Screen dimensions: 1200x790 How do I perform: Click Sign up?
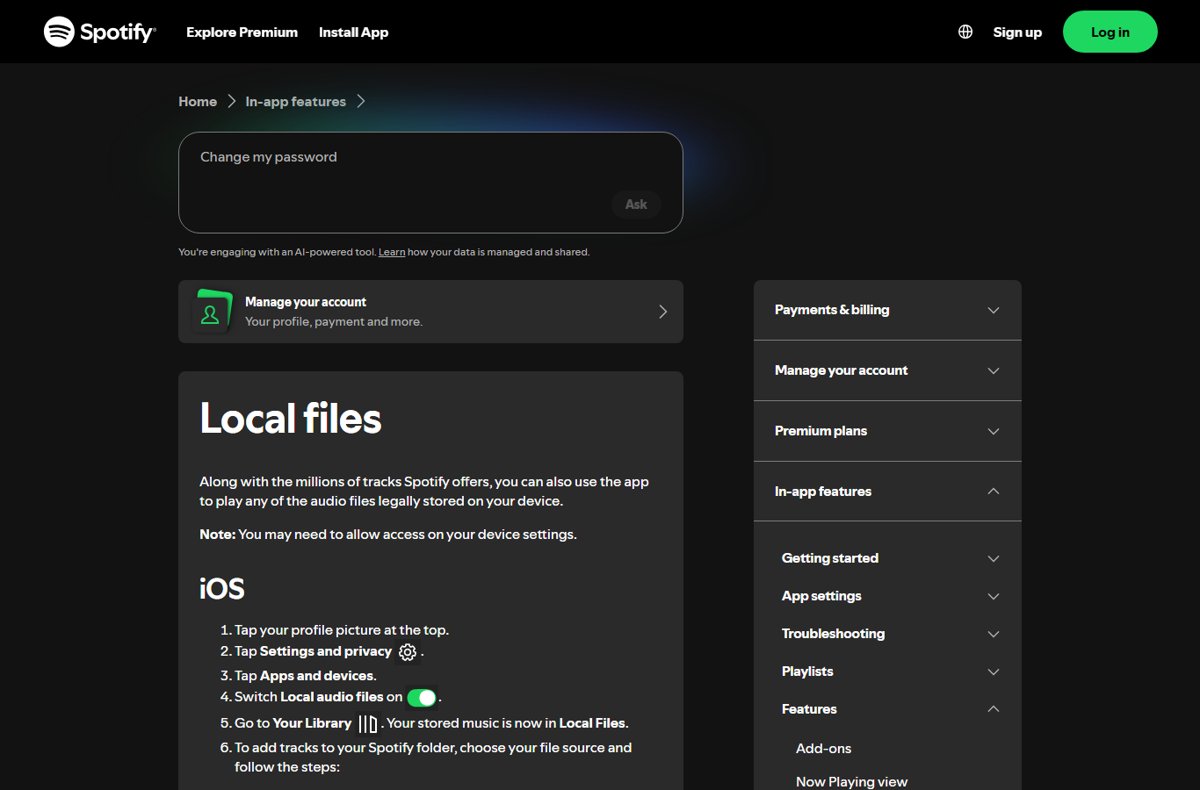pyautogui.click(x=1017, y=32)
